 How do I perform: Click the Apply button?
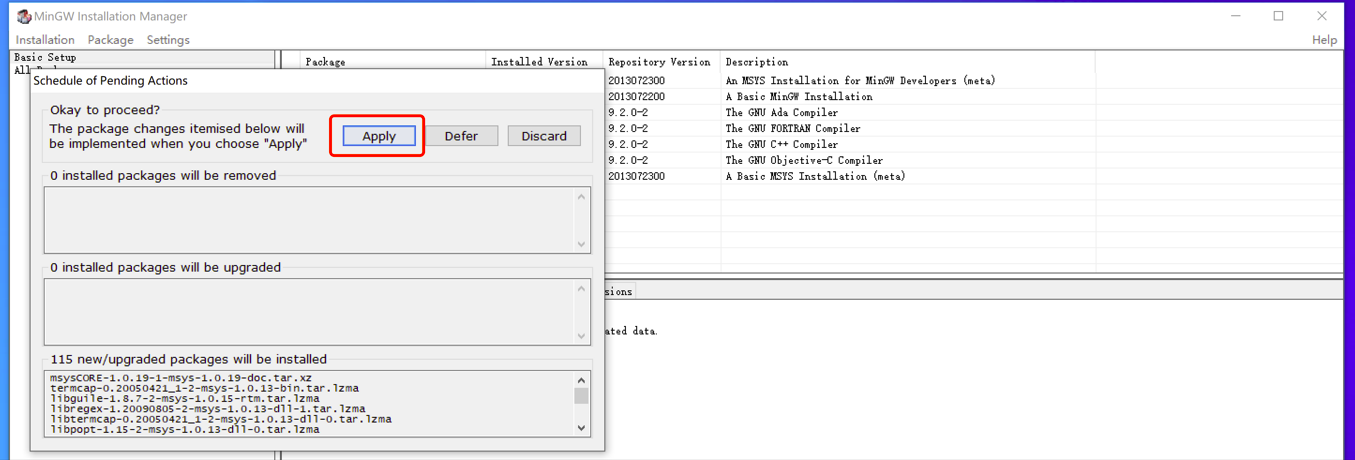379,136
